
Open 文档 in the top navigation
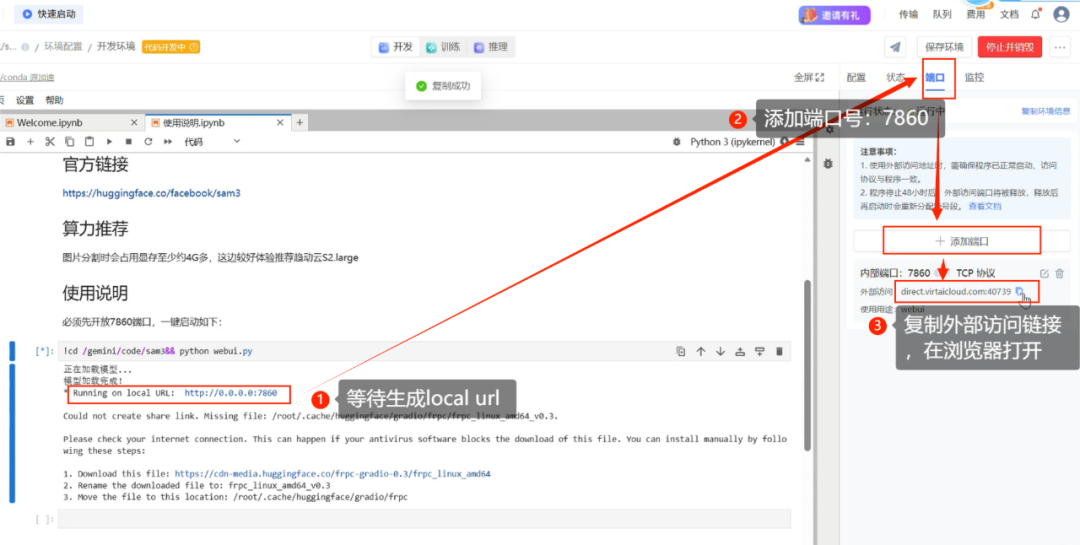pyautogui.click(x=1009, y=14)
